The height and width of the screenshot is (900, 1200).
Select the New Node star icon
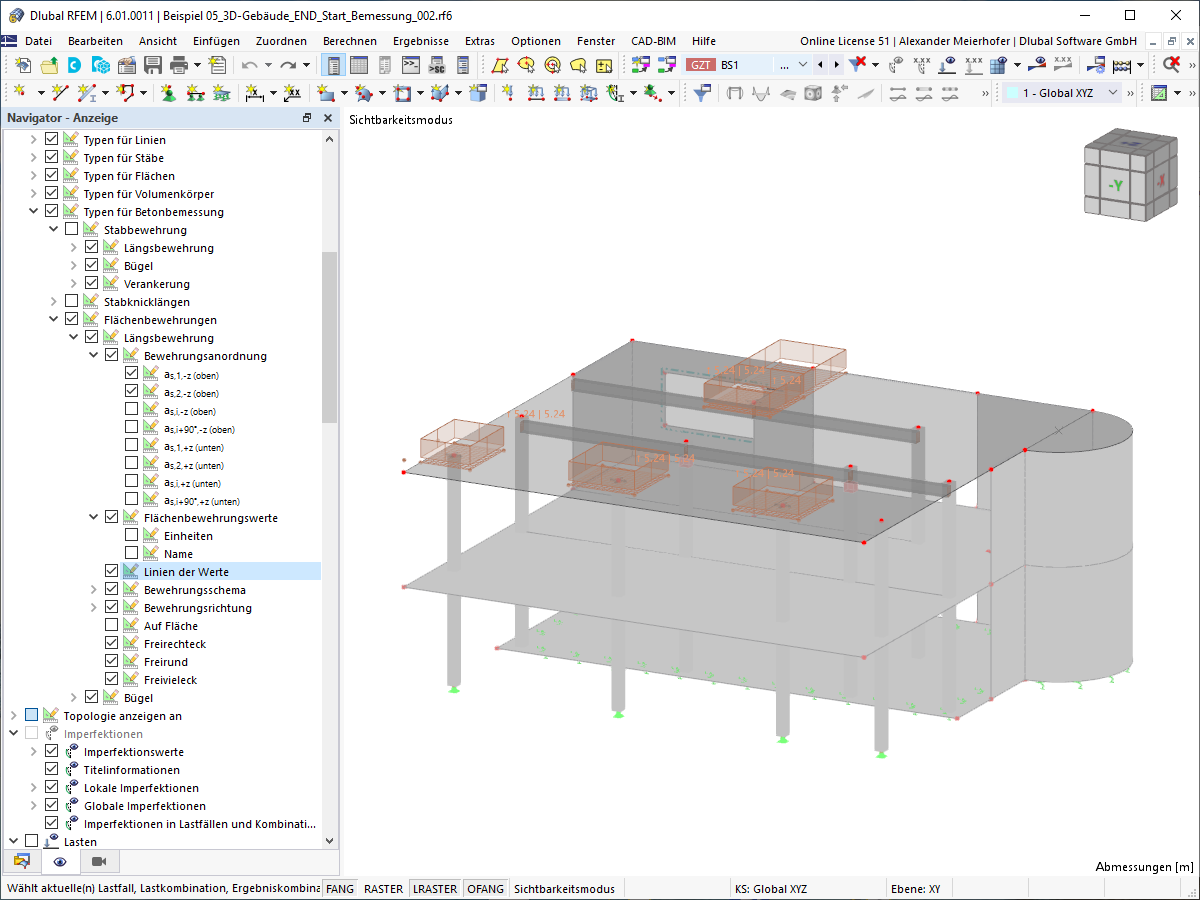[x=21, y=93]
